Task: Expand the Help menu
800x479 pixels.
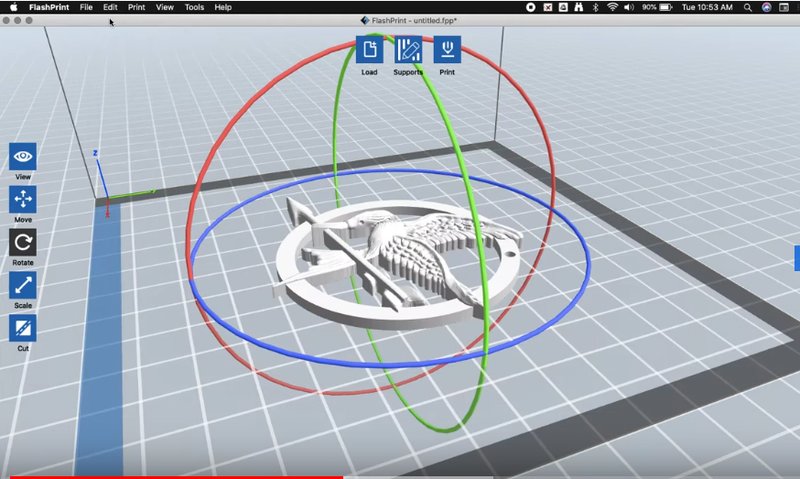Action: coord(223,7)
